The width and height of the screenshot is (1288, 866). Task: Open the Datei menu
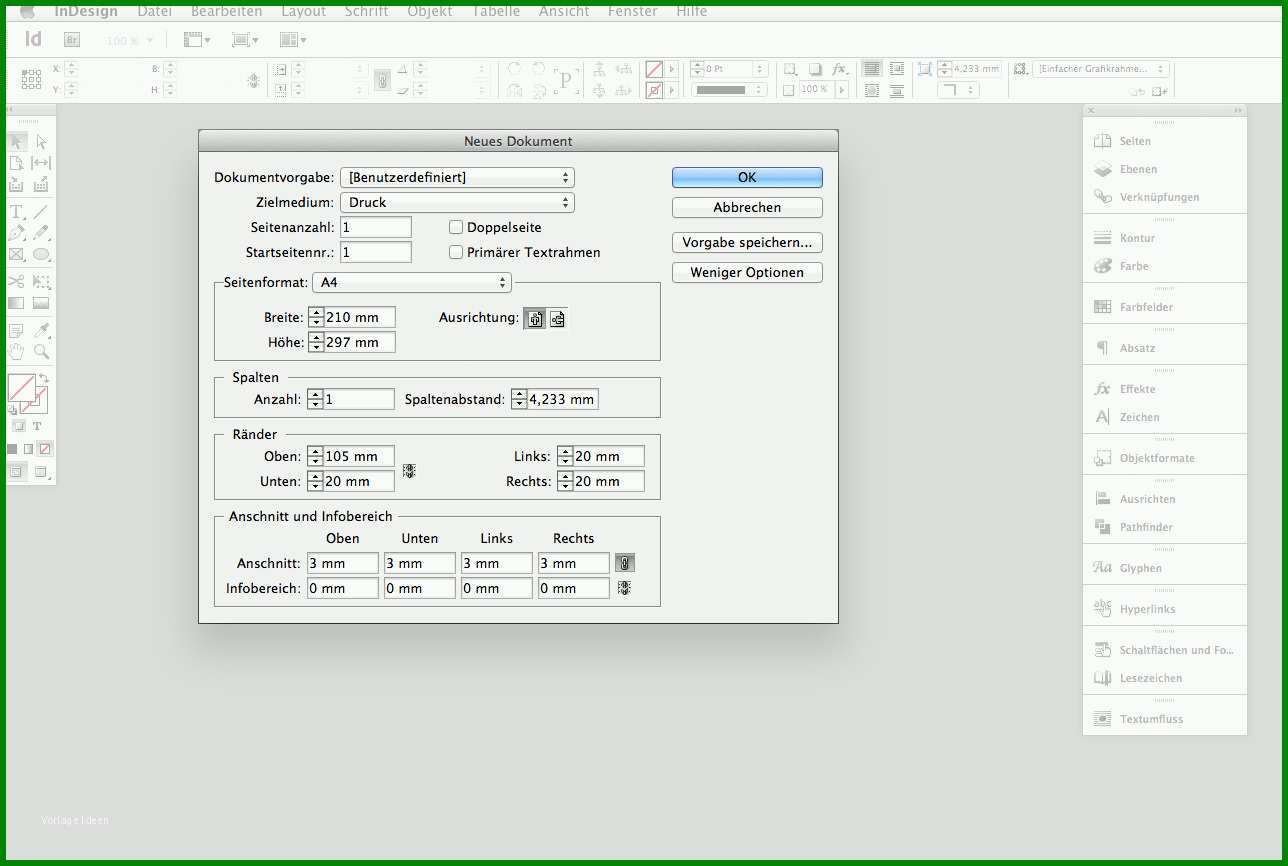[154, 11]
